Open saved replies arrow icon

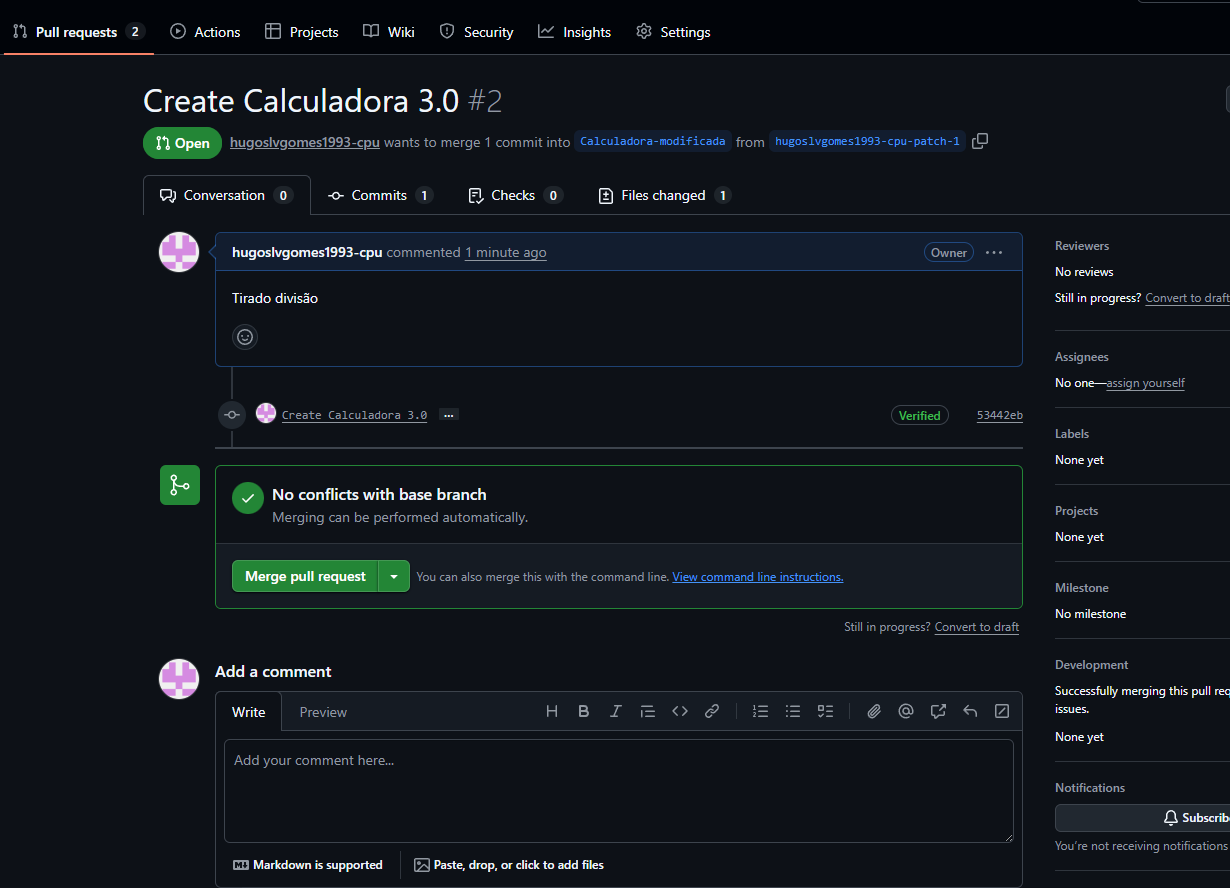click(x=970, y=711)
